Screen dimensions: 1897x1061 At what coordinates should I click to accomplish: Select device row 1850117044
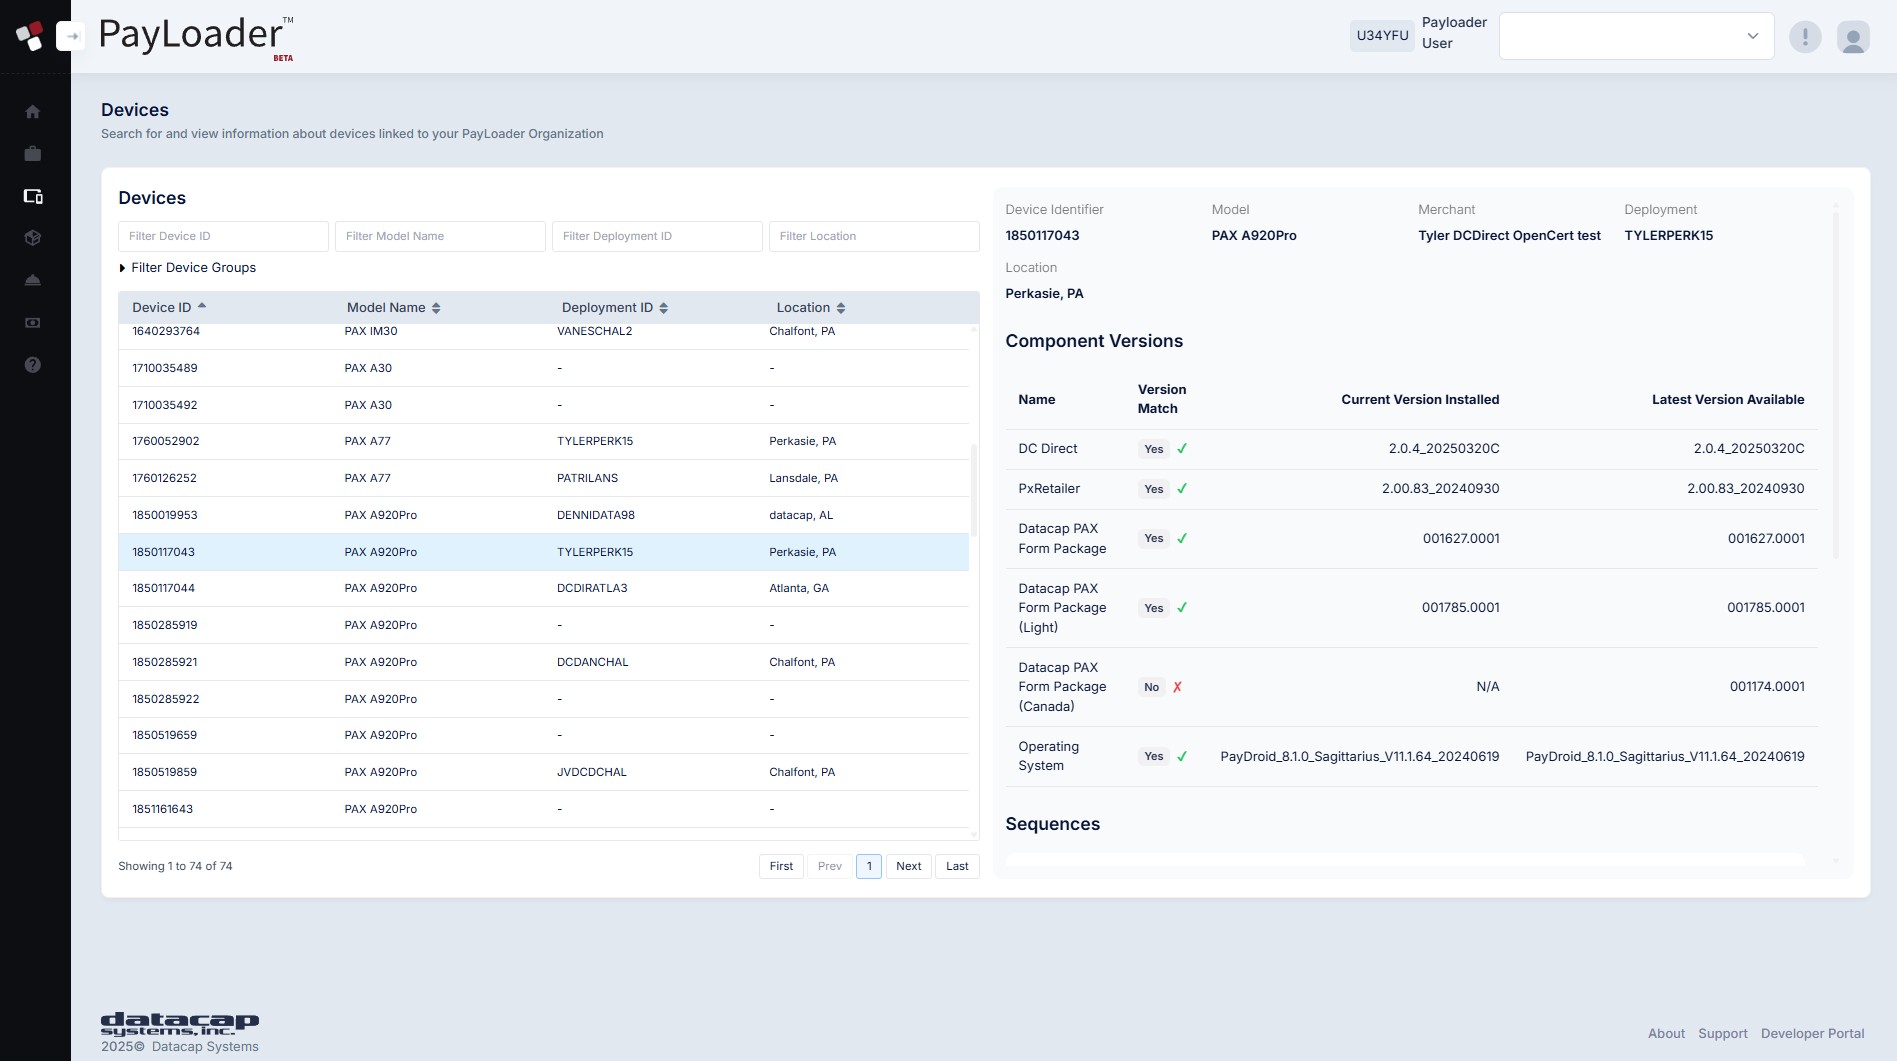coord(543,588)
